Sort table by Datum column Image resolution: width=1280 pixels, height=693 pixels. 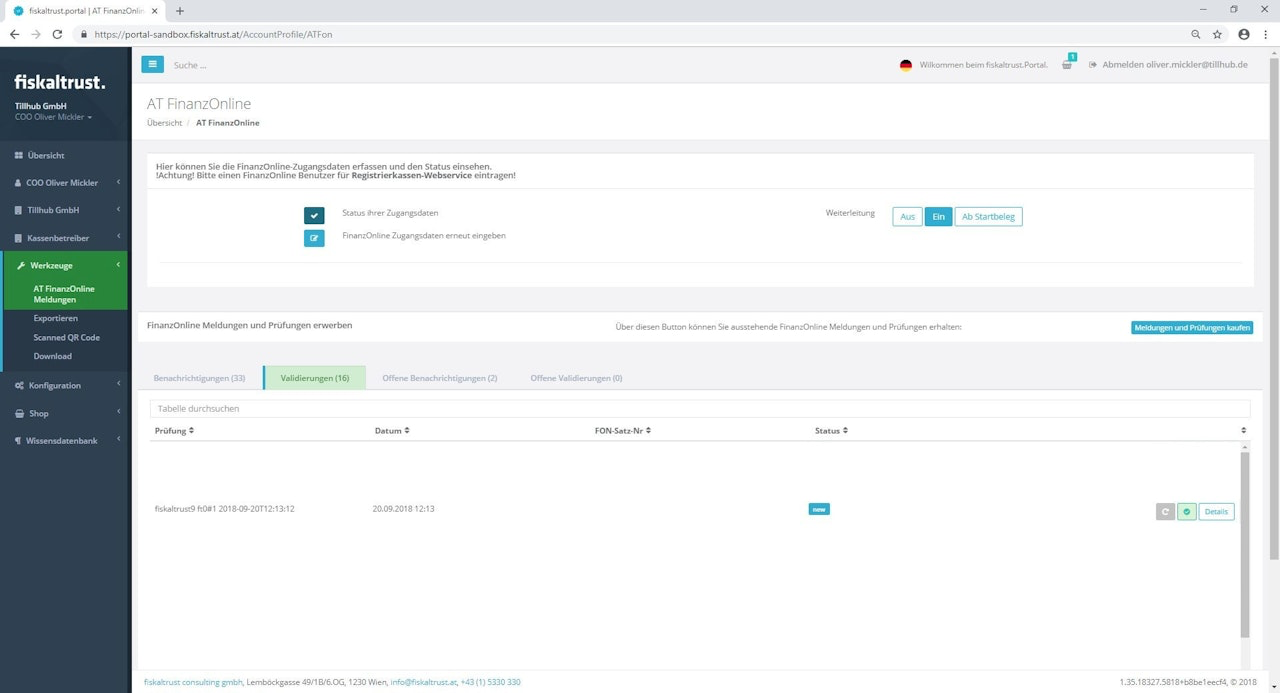(392, 431)
